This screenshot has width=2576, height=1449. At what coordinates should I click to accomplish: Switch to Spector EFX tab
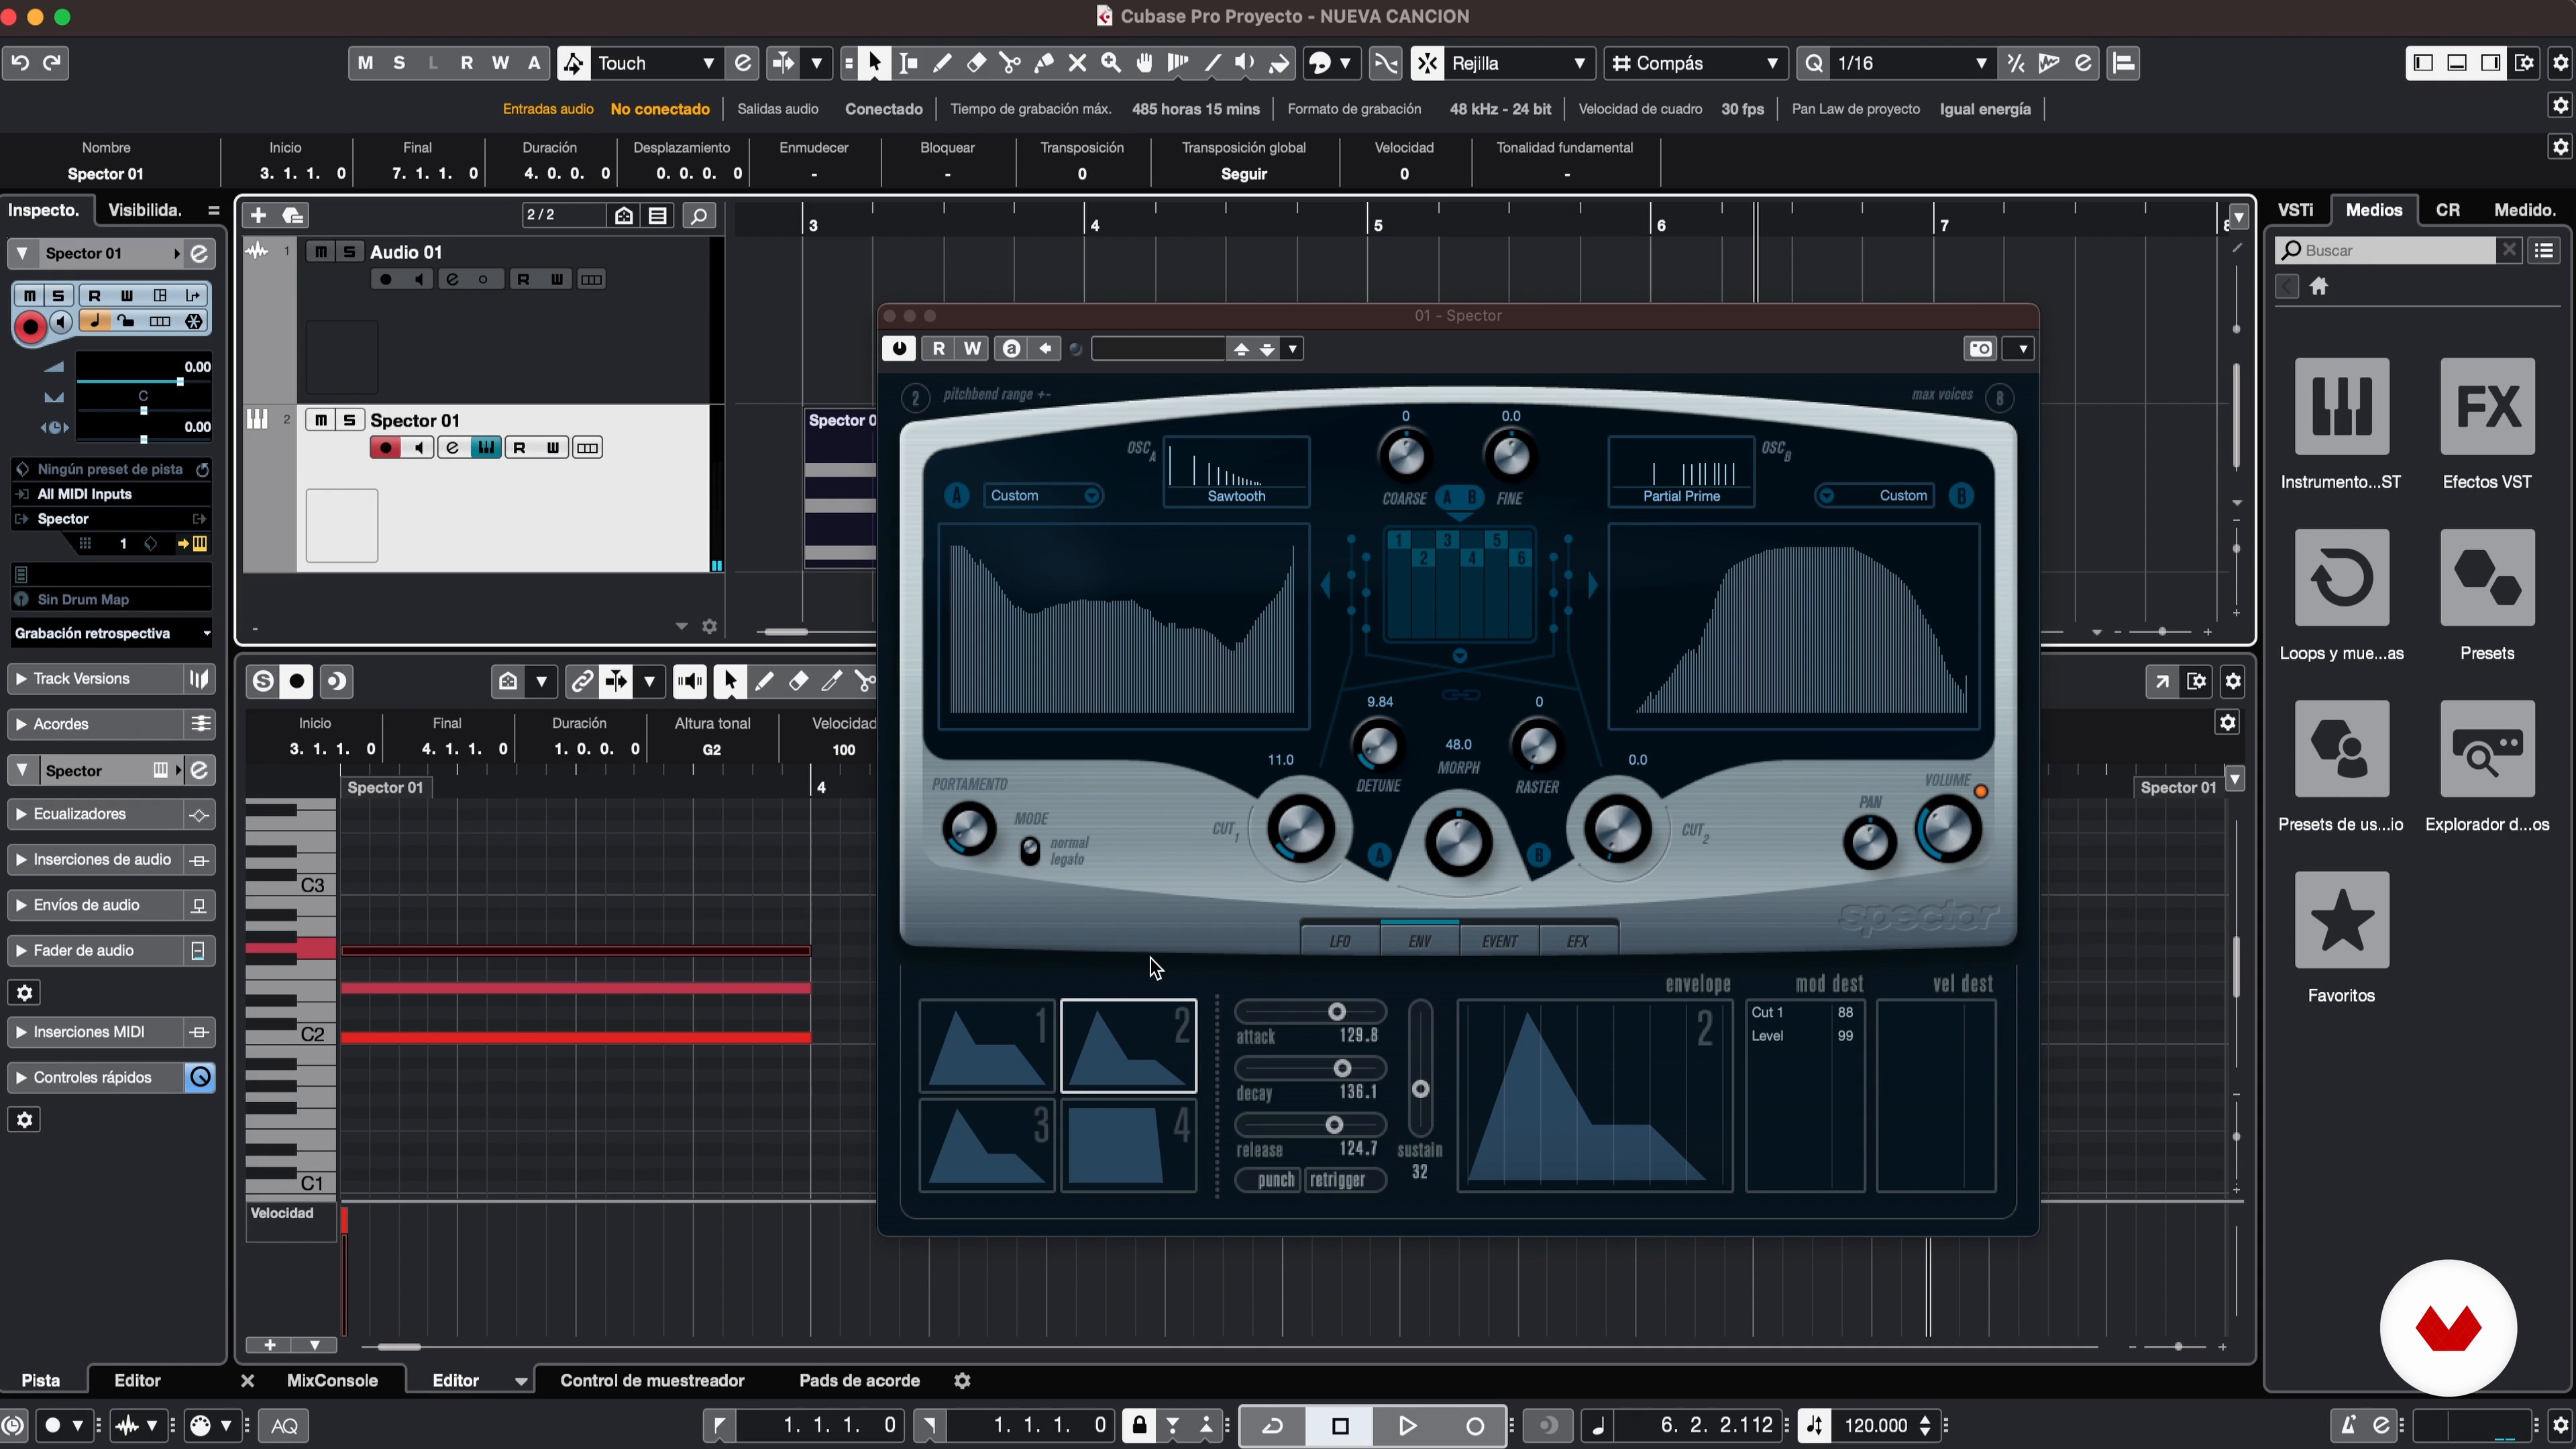[x=1577, y=941]
